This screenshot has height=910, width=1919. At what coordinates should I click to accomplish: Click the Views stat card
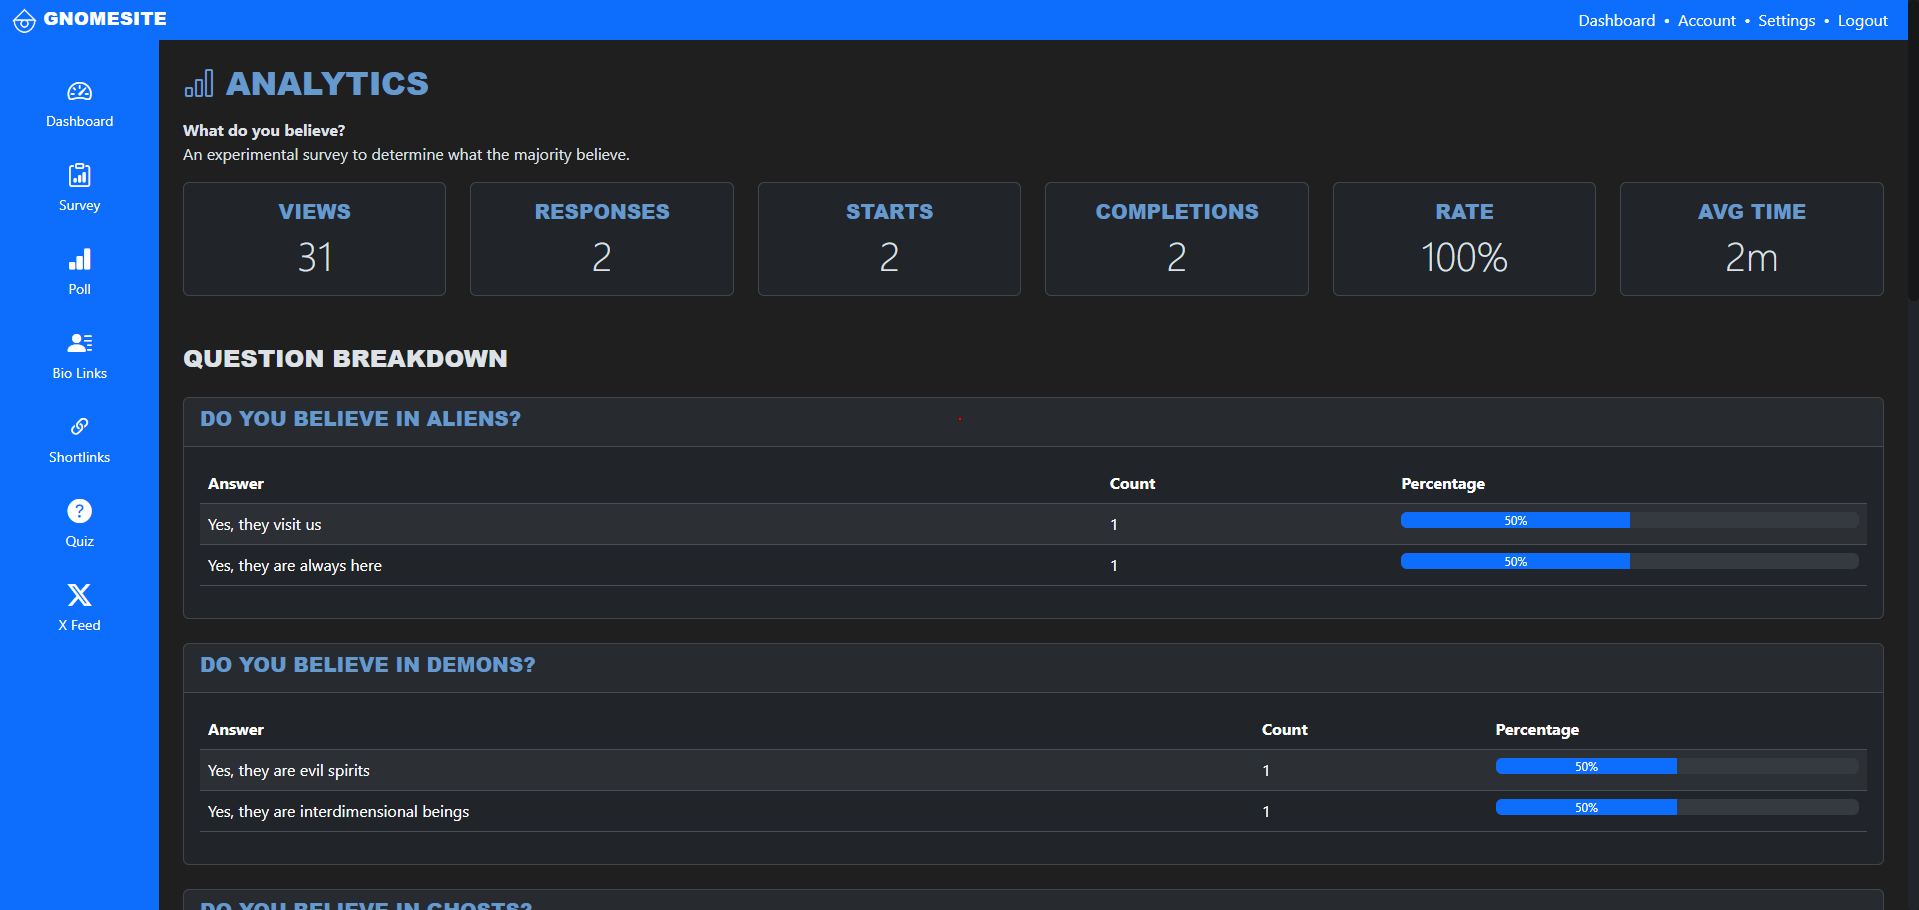pos(314,239)
